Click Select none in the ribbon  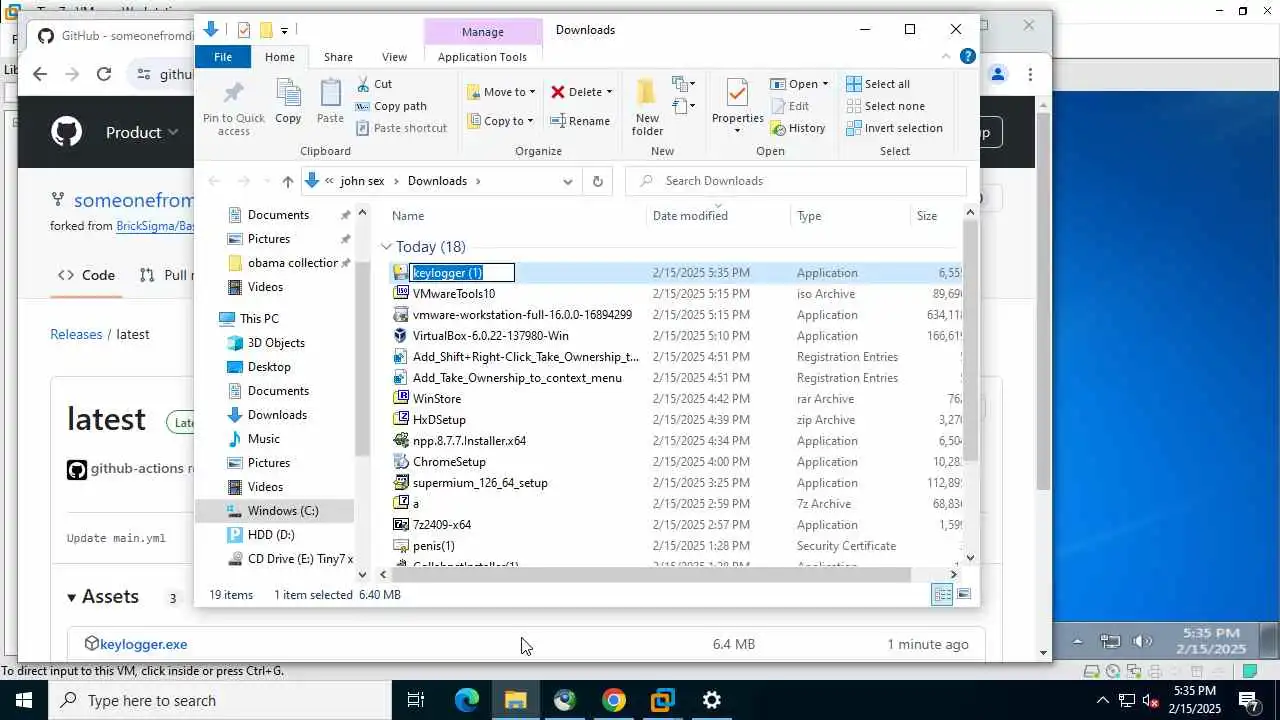[x=885, y=106]
